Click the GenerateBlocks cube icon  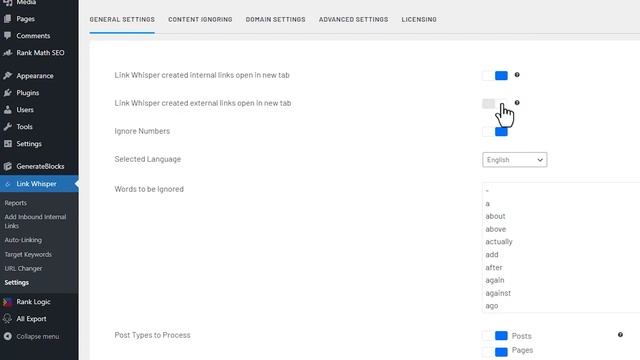(7, 166)
